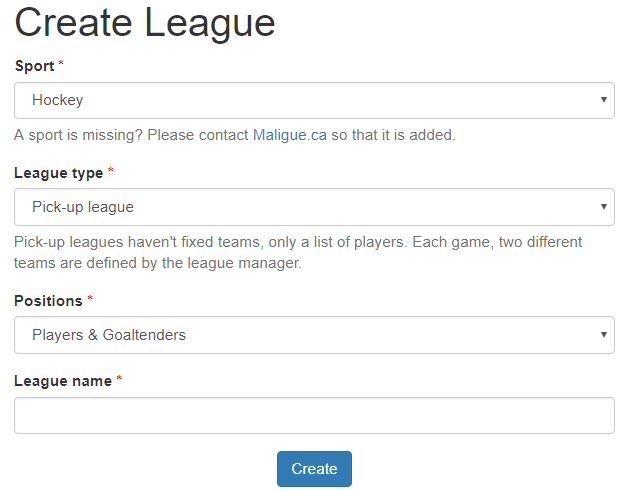Click the Sport field label
Screen dimensions: 627x491
point(34,66)
